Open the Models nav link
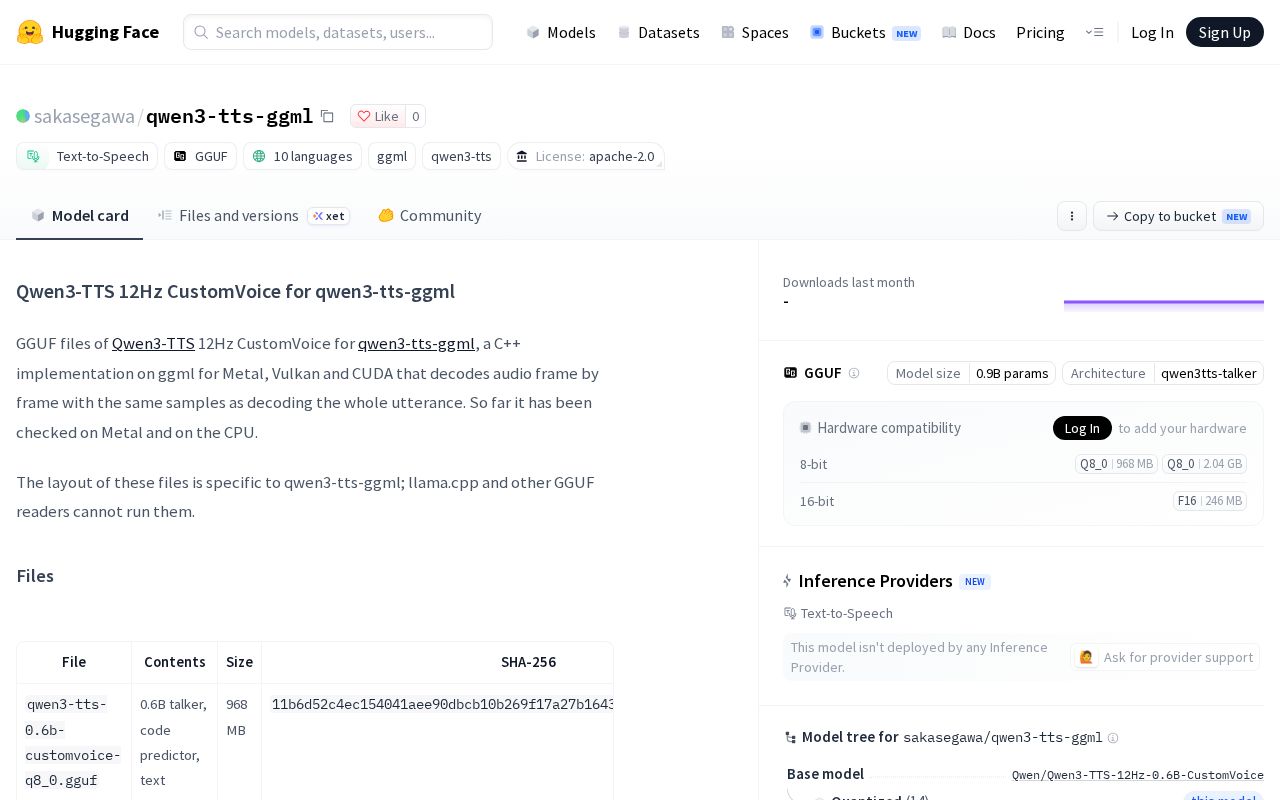 pyautogui.click(x=561, y=32)
